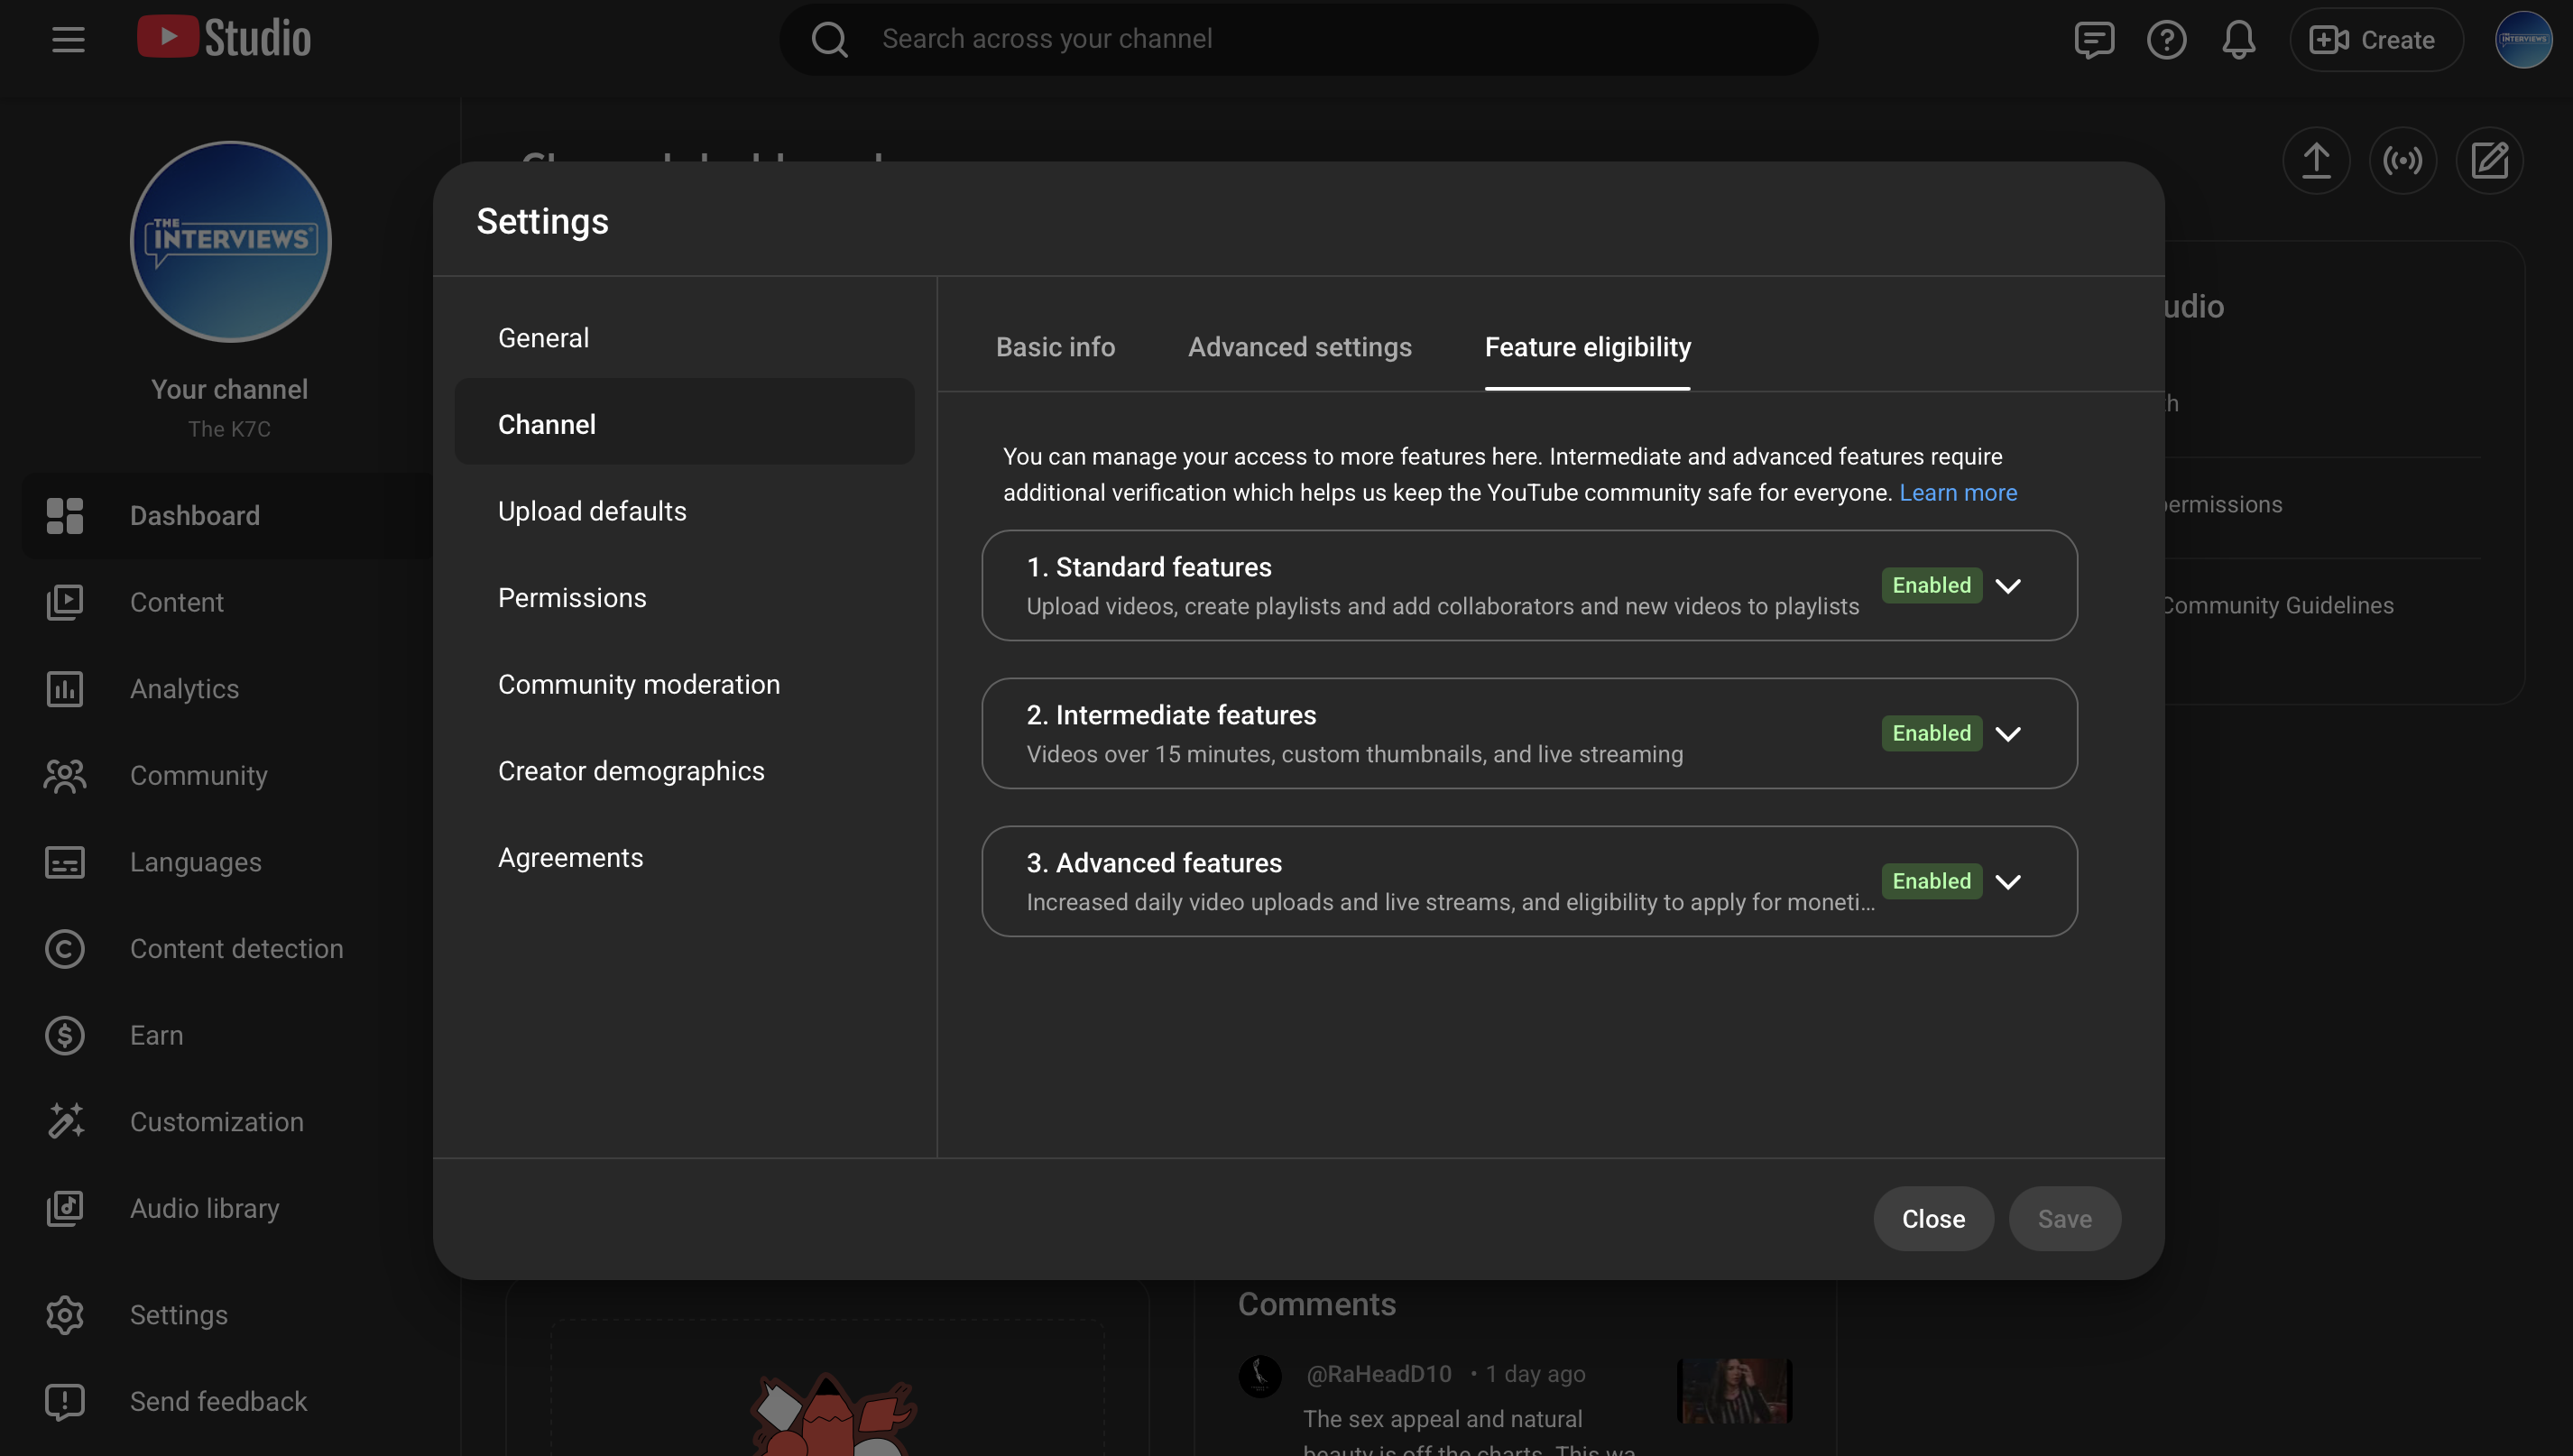The height and width of the screenshot is (1456, 2573).
Task: Open the account avatar in top right
Action: click(2523, 40)
